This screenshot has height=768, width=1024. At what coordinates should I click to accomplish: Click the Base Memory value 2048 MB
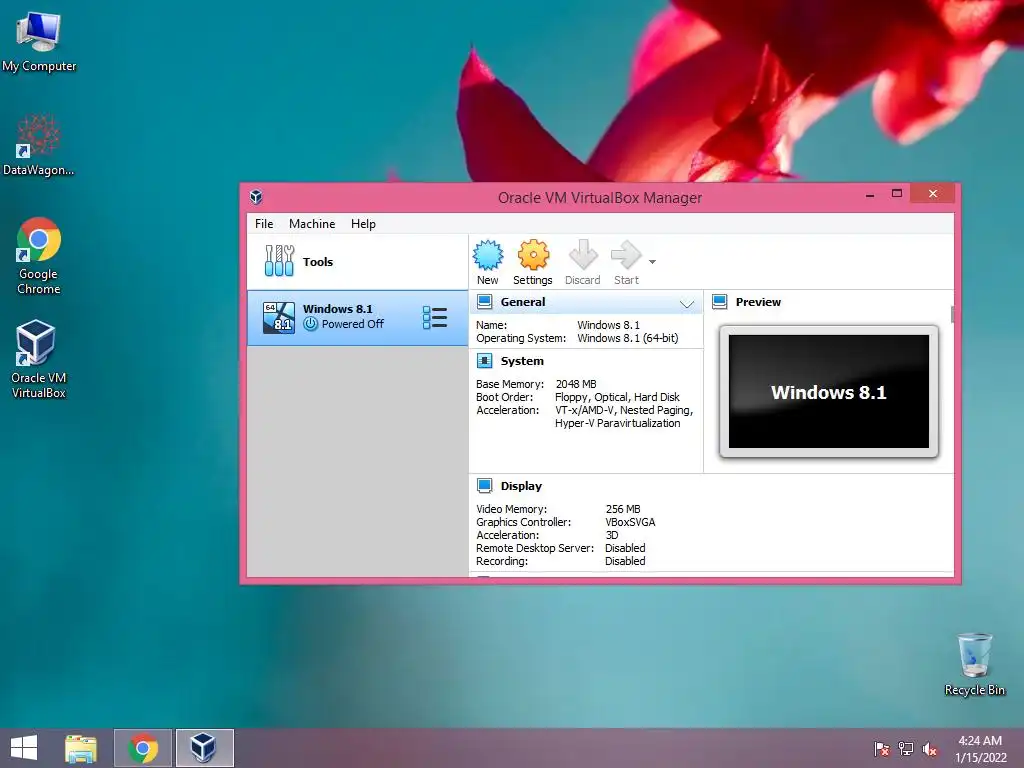pyautogui.click(x=575, y=384)
